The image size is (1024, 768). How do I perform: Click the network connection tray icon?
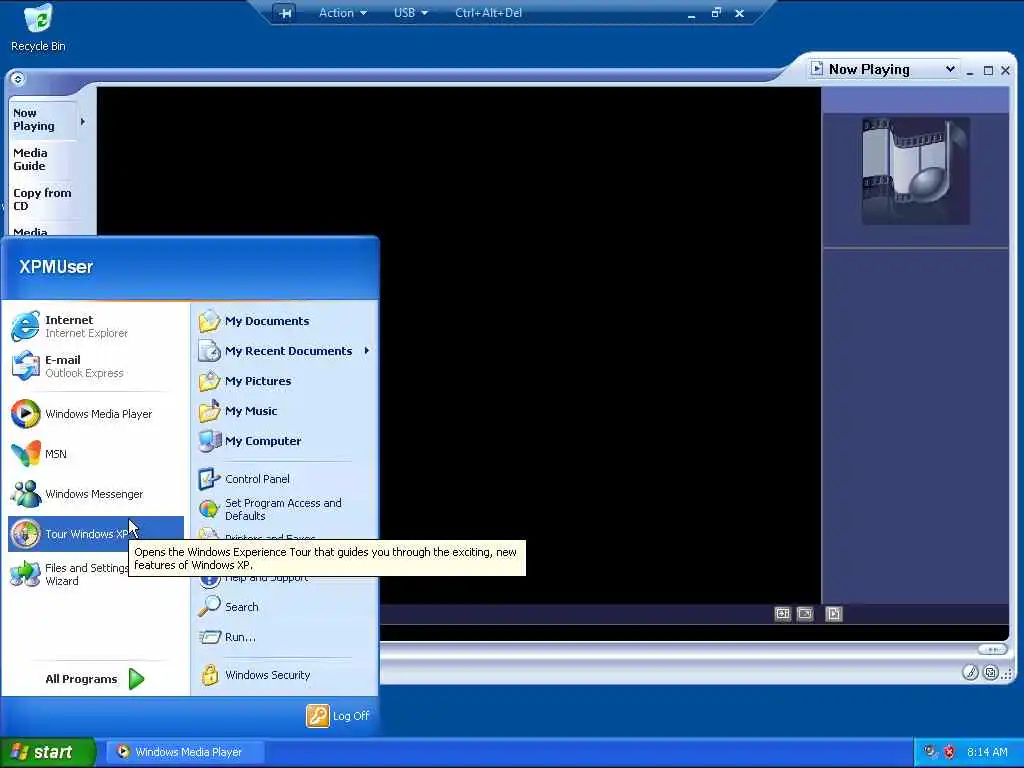[930, 752]
